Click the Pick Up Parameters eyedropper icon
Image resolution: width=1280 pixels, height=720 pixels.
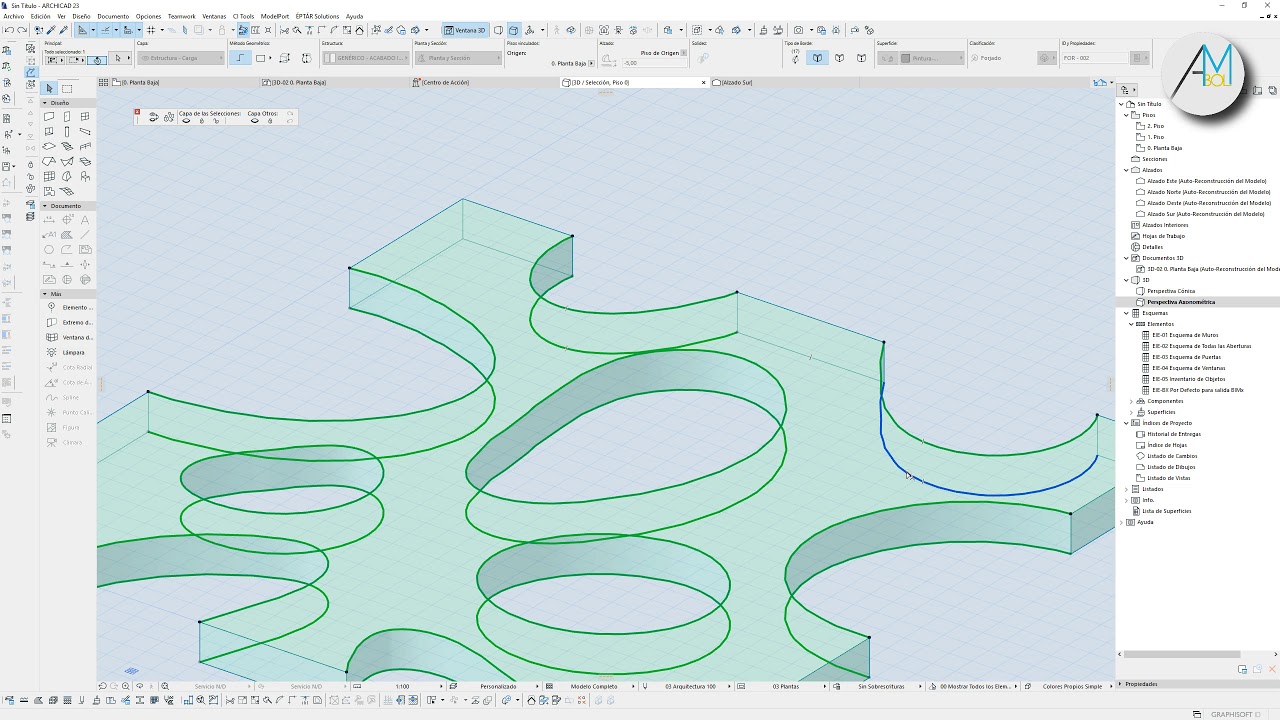(x=52, y=30)
